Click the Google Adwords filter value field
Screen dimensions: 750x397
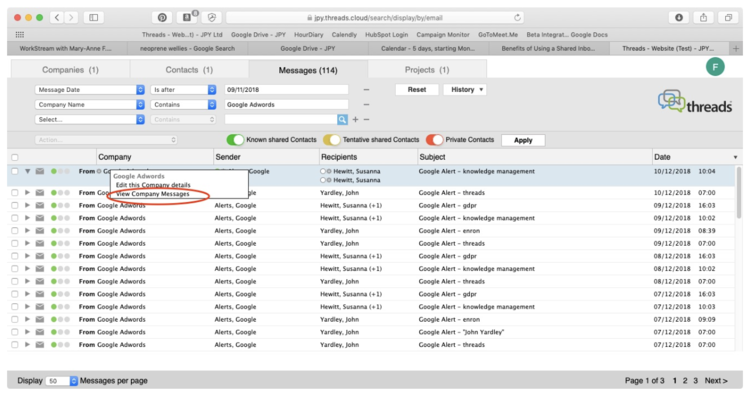(x=286, y=104)
